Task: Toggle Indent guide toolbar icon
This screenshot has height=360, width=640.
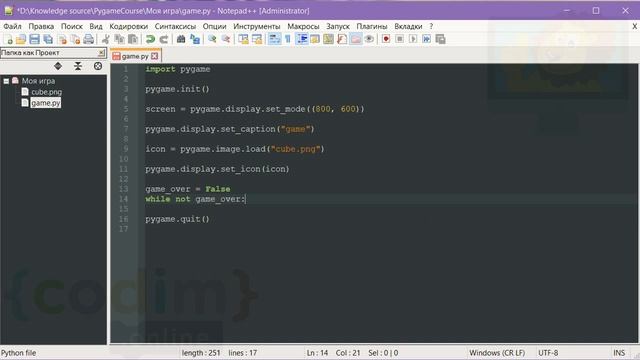Action: tap(302, 39)
